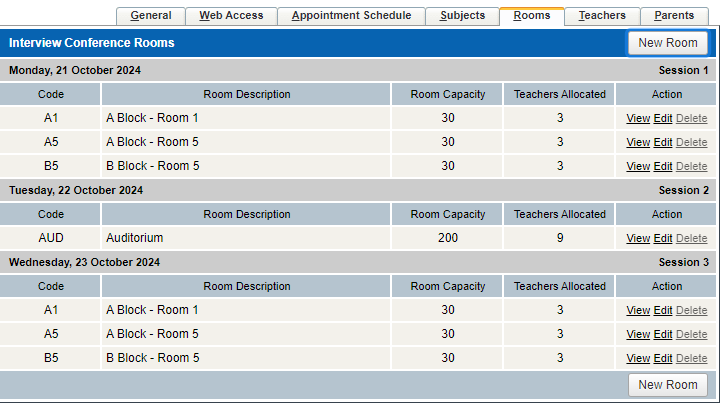Edit the Auditorium room
This screenshot has width=723, height=406.
click(x=663, y=238)
